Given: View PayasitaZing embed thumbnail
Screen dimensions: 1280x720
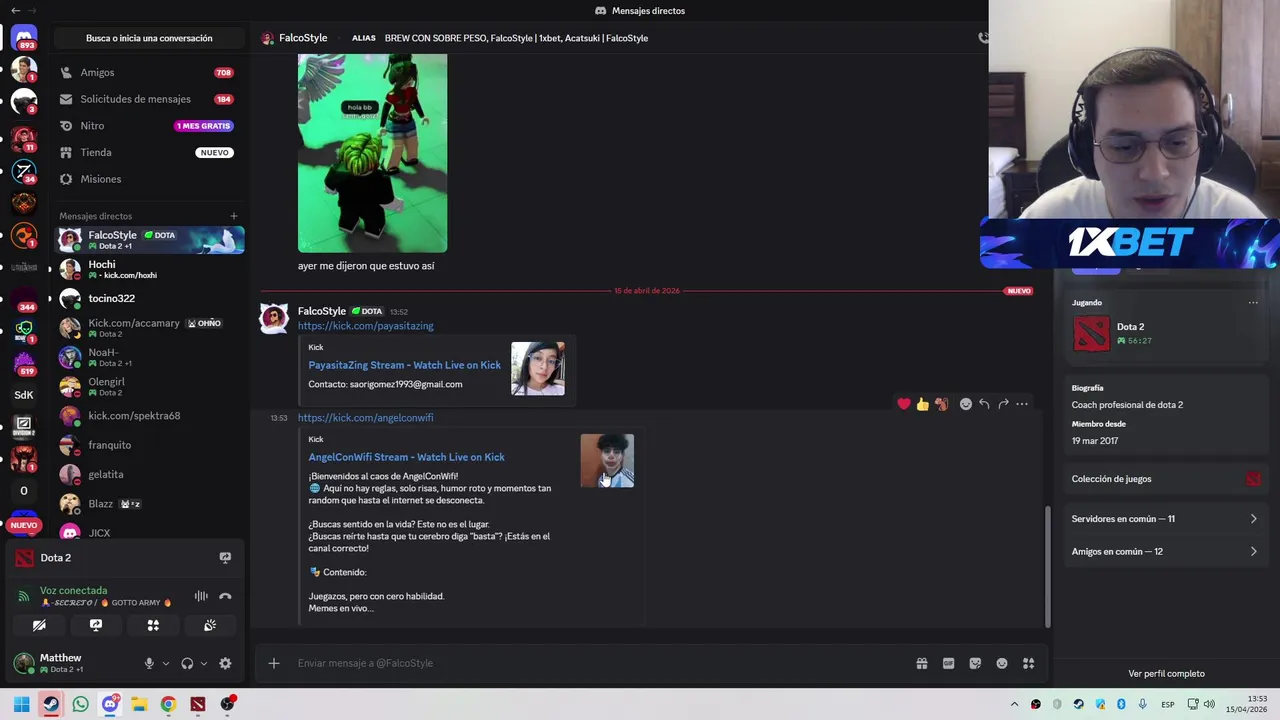Looking at the screenshot, I should pyautogui.click(x=538, y=369).
